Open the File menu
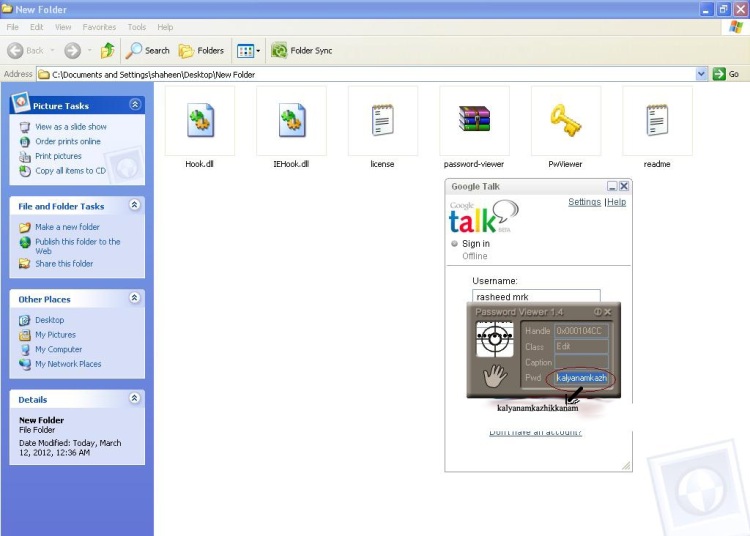Screen dimensions: 750x536 [x=12, y=27]
